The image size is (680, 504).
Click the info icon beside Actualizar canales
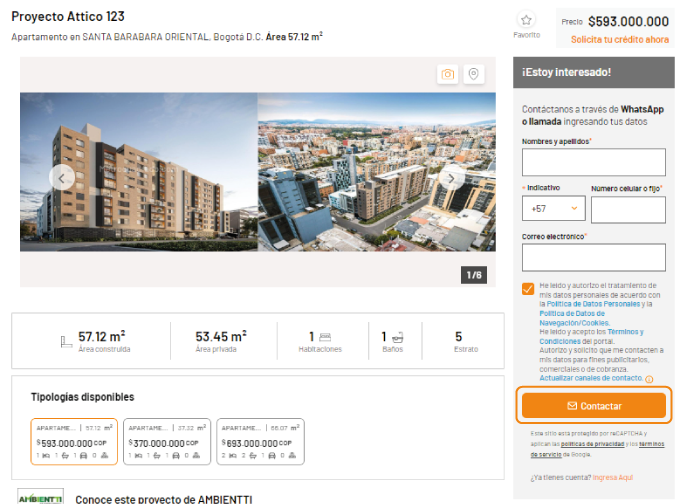649,379
